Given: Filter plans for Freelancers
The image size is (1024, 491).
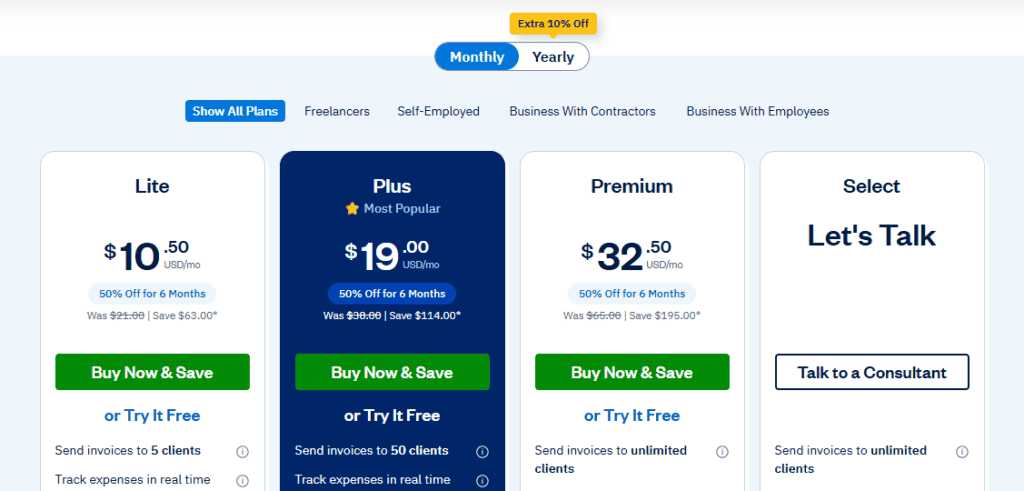Looking at the screenshot, I should 337,111.
